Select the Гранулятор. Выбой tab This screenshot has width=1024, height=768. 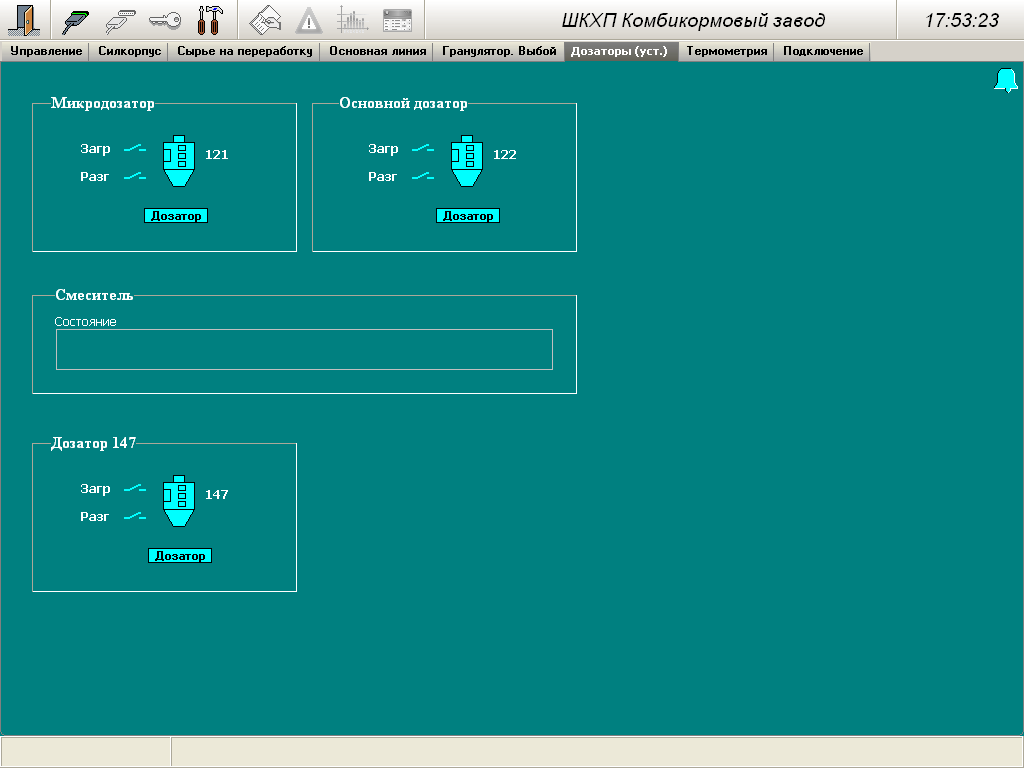499,51
